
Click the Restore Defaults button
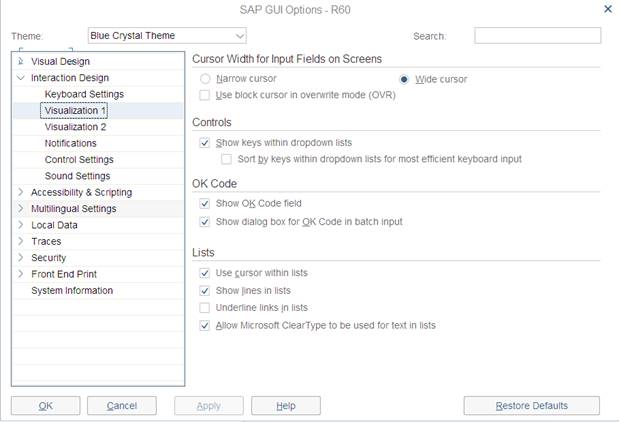[532, 405]
